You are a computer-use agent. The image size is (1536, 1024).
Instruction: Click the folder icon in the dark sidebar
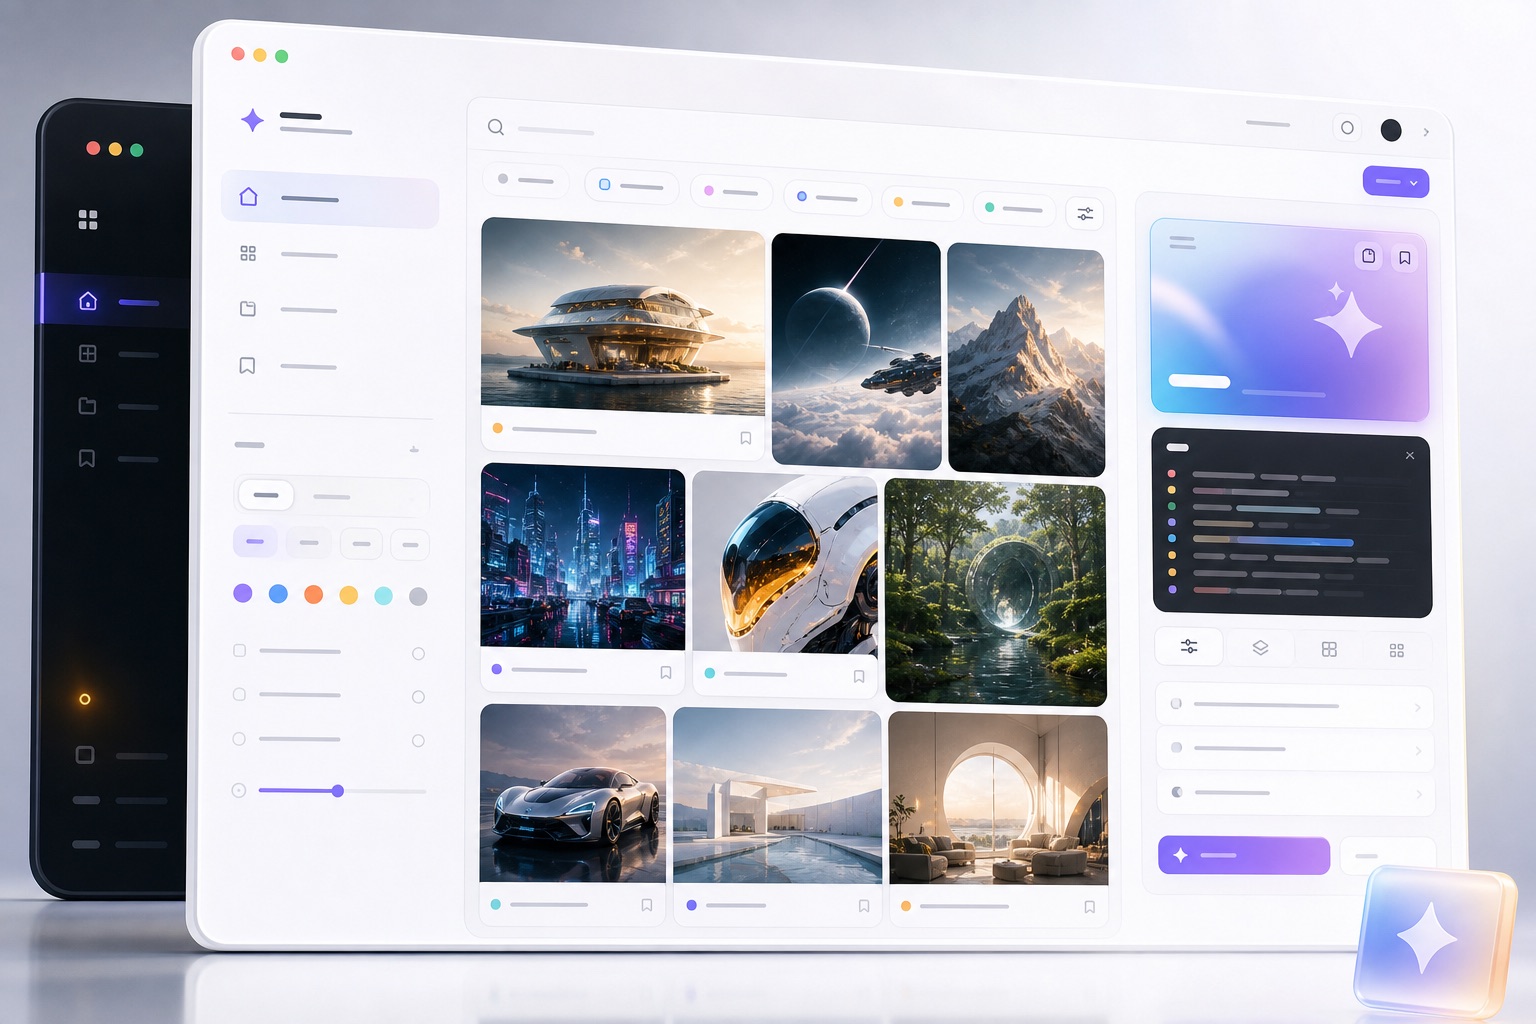[88, 405]
